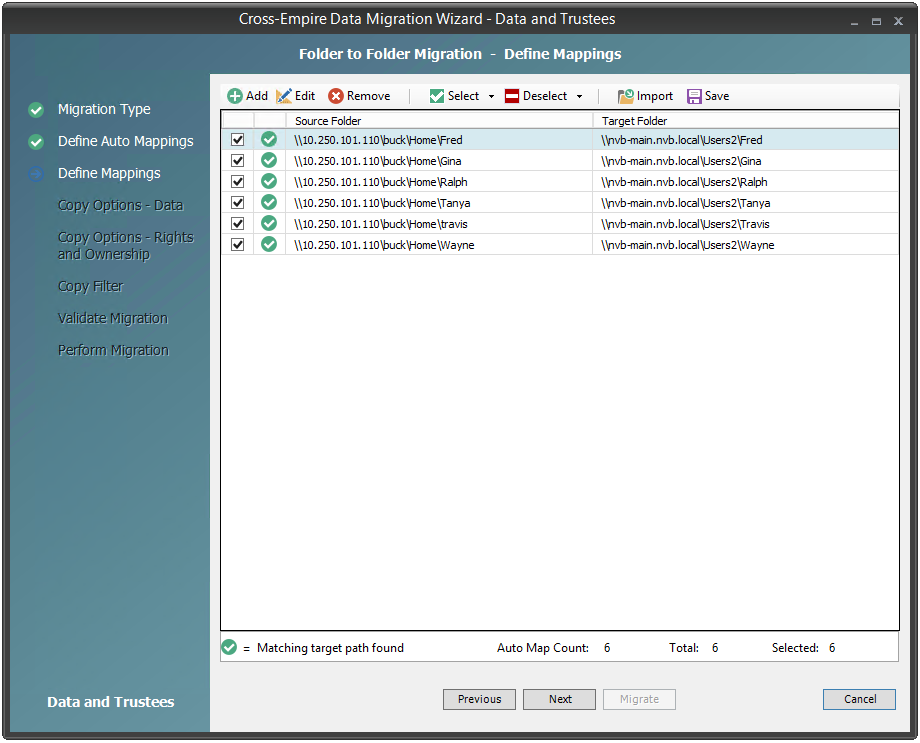Untick the Wayne mapping row checkbox
The height and width of the screenshot is (743, 920).
coord(238,245)
